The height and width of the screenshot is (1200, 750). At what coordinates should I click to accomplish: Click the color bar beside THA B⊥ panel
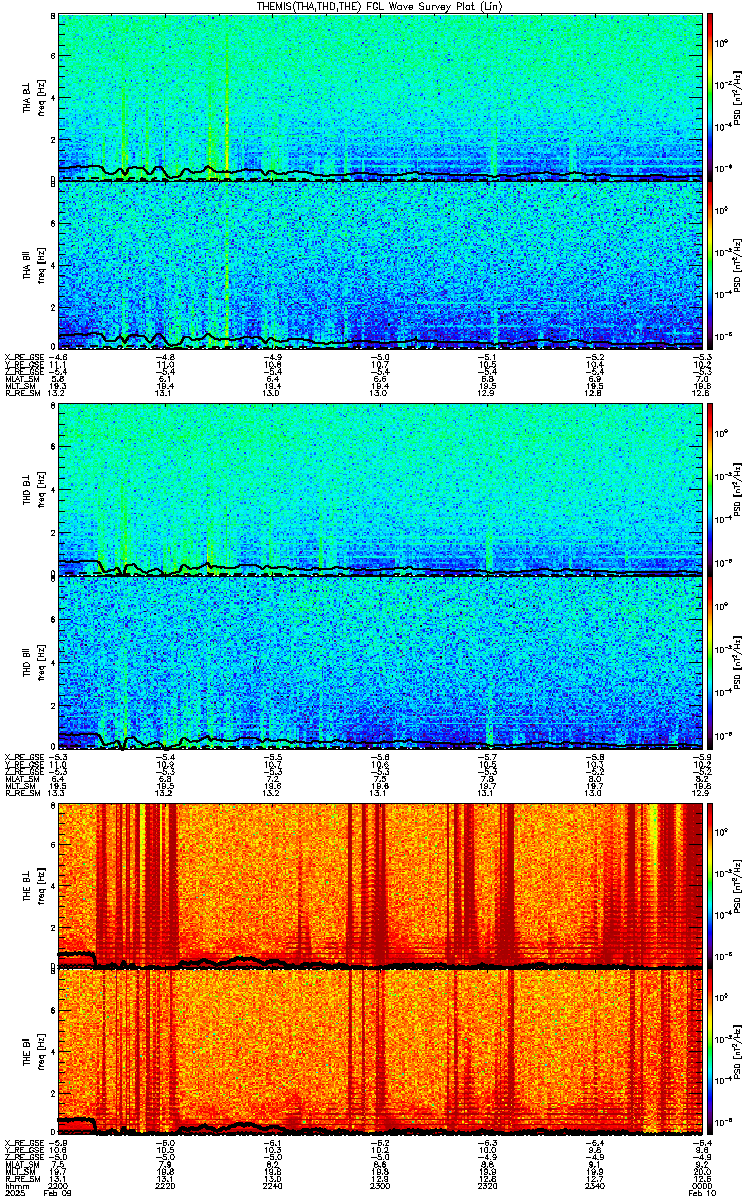click(x=712, y=97)
